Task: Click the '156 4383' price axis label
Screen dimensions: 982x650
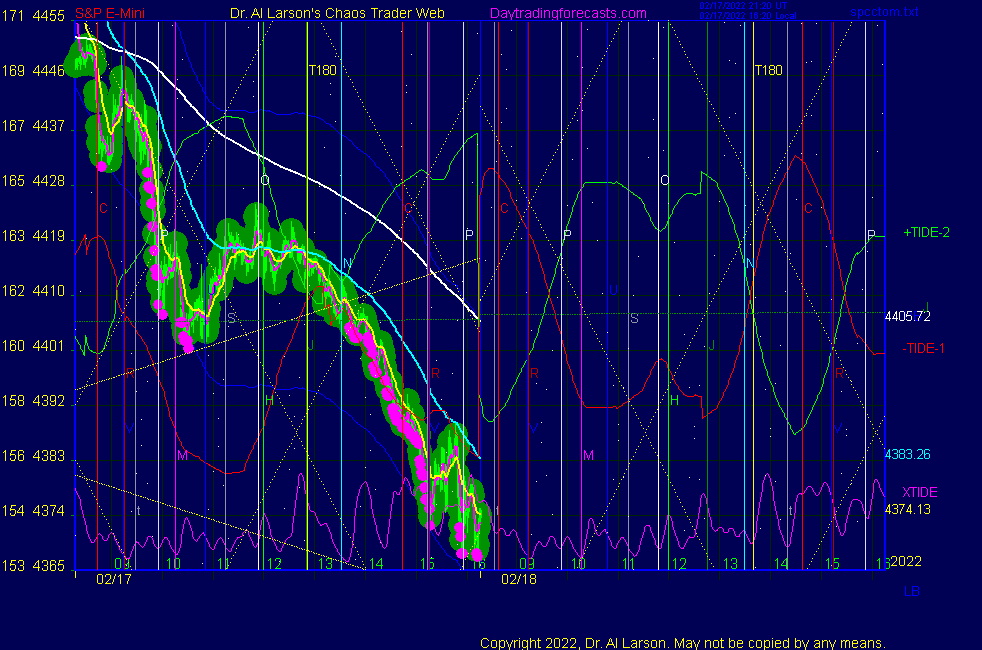Action: (x=33, y=456)
